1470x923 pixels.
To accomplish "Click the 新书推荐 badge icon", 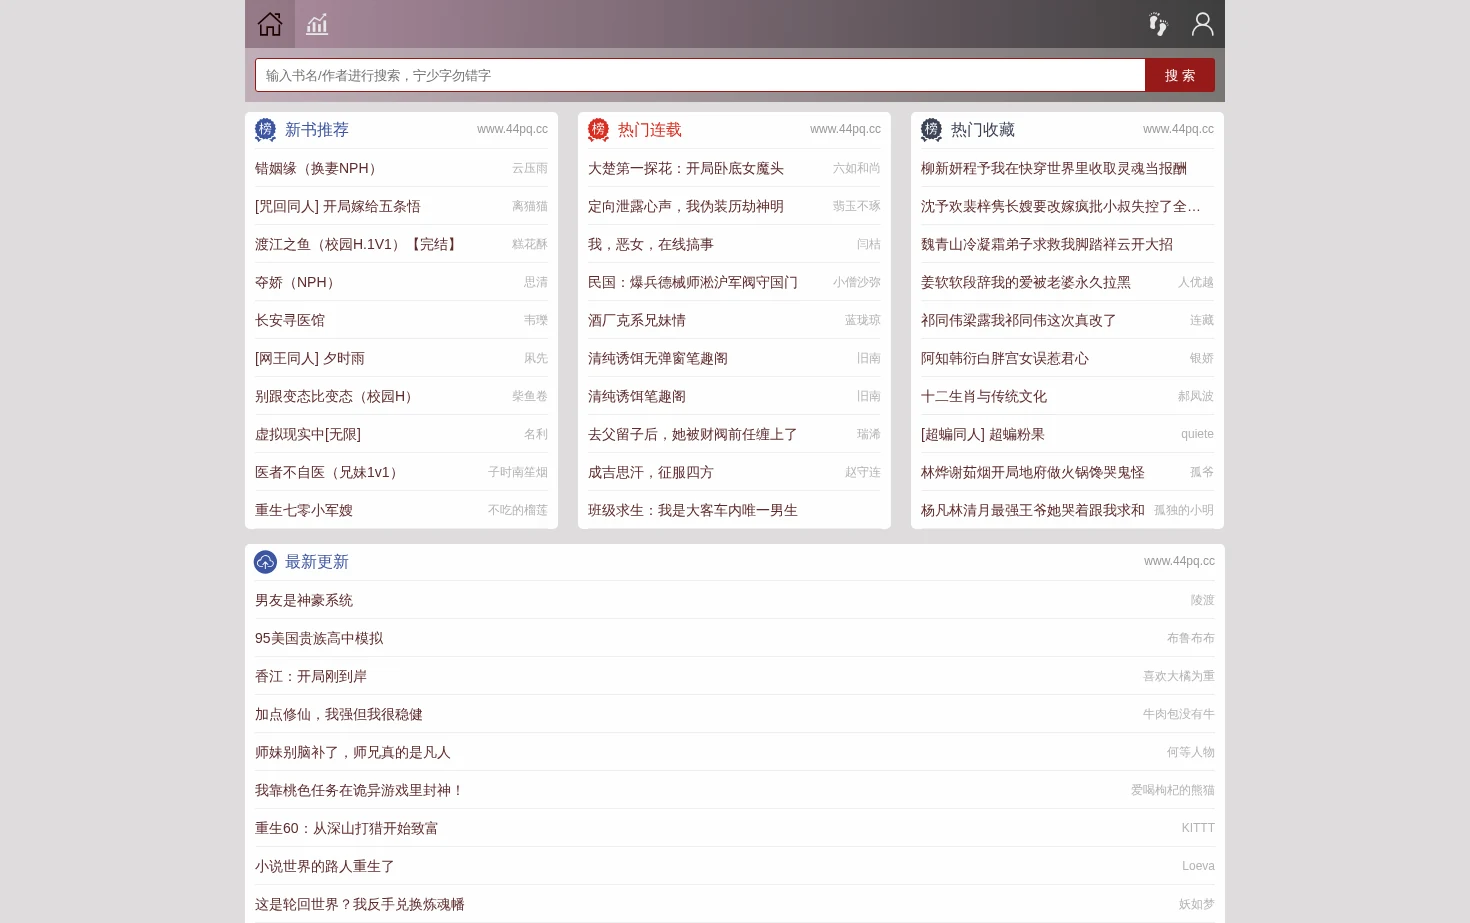I will [x=265, y=130].
